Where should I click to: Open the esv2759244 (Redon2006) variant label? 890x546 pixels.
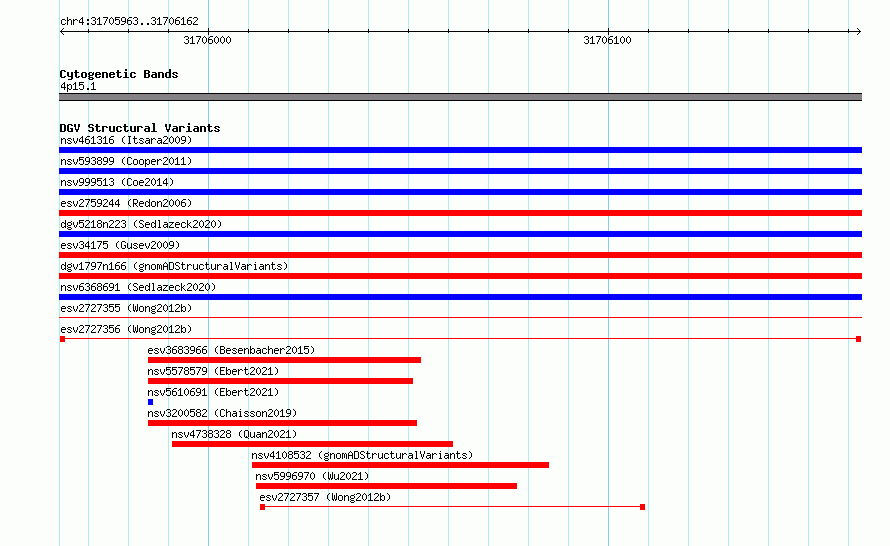pos(126,203)
